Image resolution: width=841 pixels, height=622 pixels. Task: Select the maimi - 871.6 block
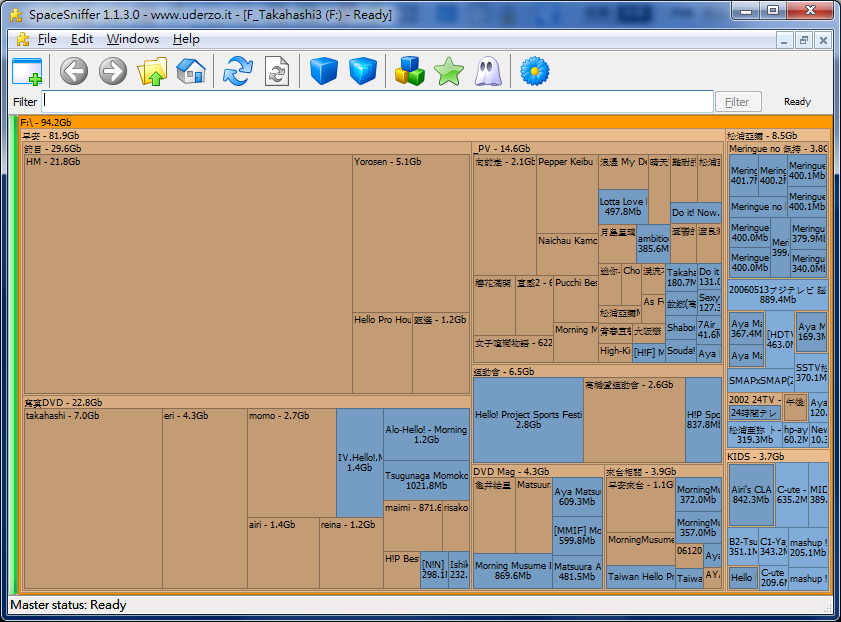[413, 525]
